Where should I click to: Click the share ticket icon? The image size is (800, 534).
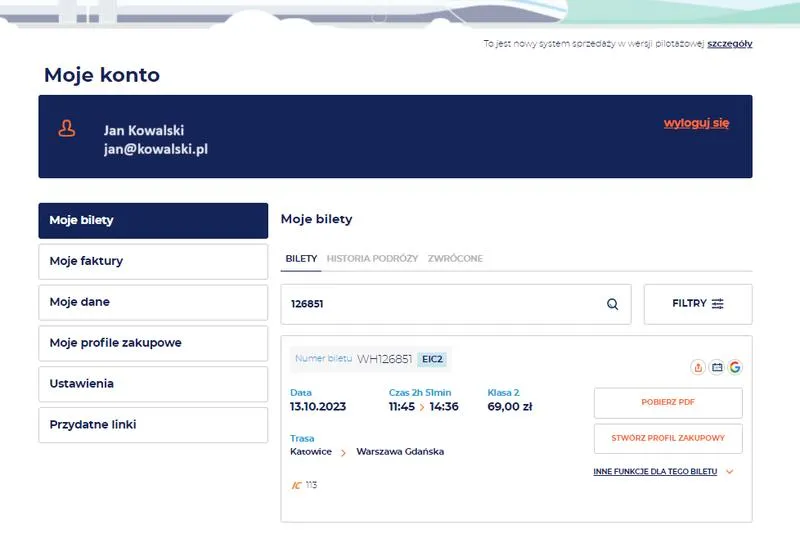tap(698, 367)
